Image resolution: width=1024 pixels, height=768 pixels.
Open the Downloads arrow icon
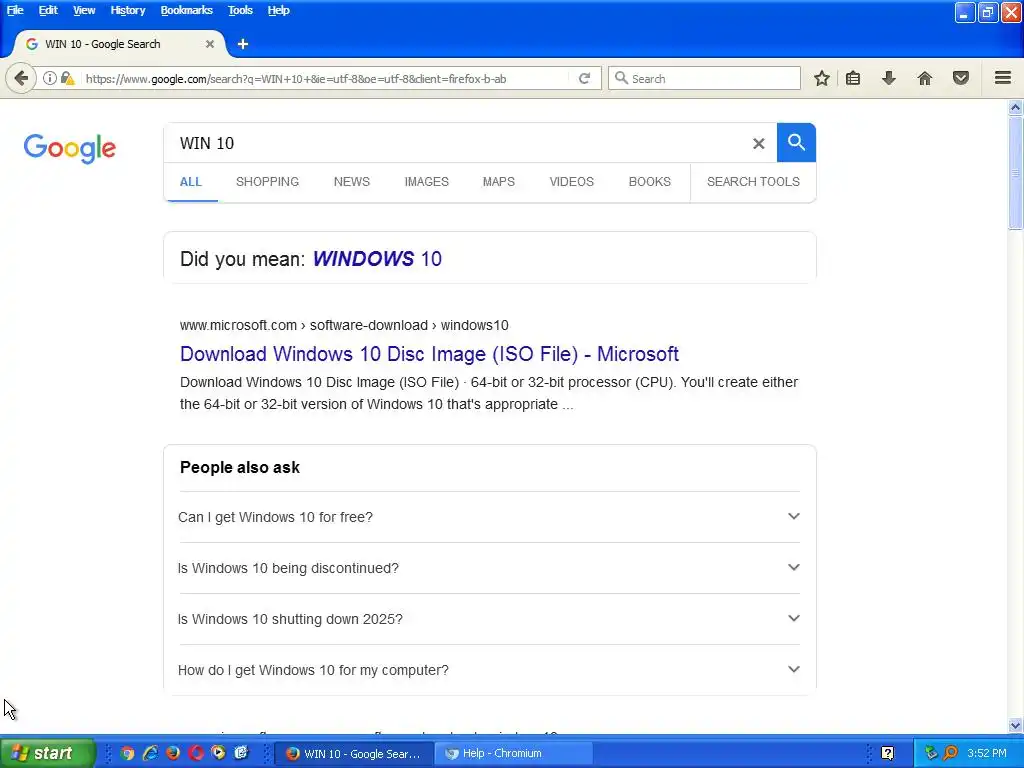click(x=888, y=78)
